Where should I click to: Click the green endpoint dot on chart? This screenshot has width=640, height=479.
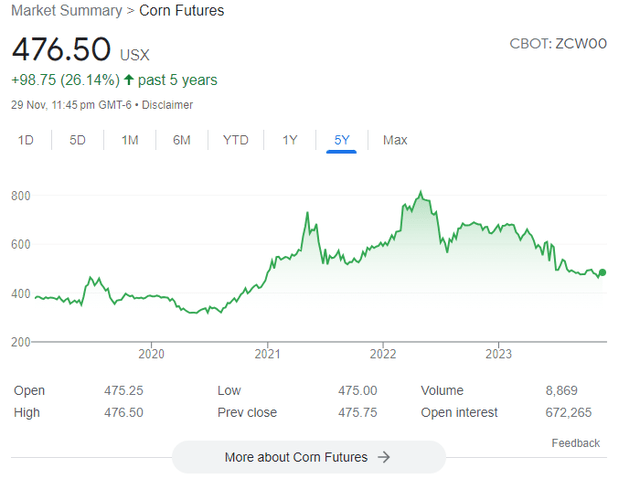point(602,273)
